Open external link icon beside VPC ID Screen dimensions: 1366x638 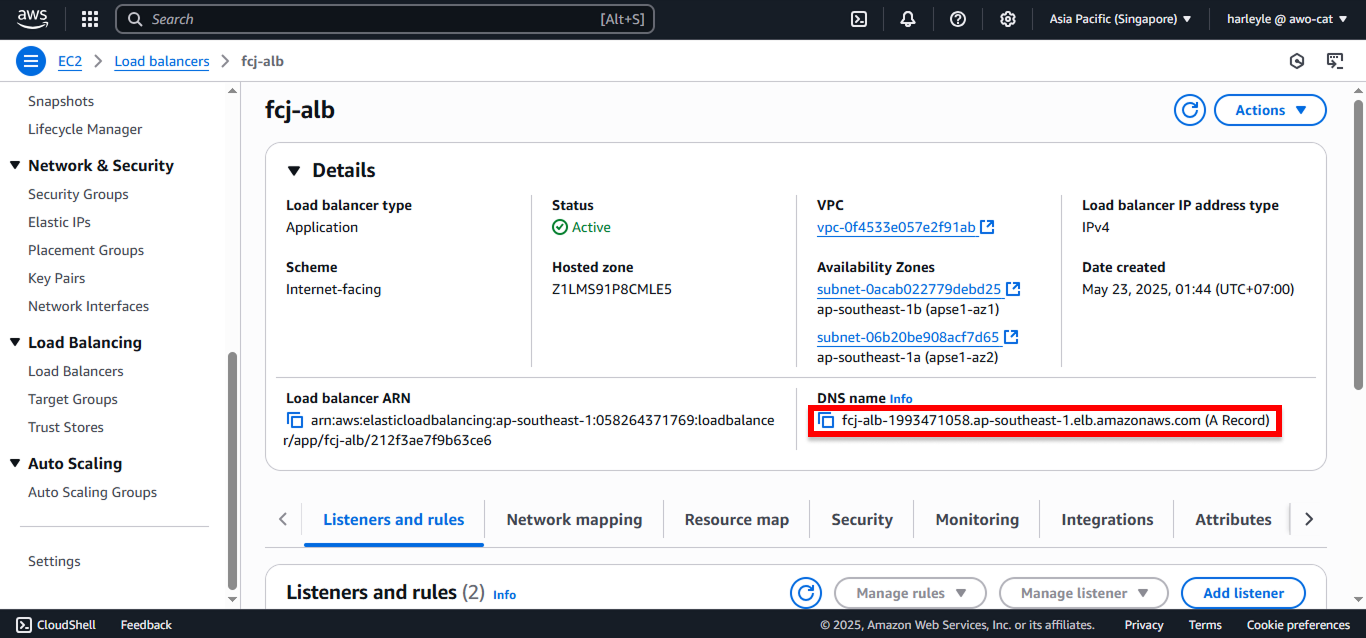987,227
